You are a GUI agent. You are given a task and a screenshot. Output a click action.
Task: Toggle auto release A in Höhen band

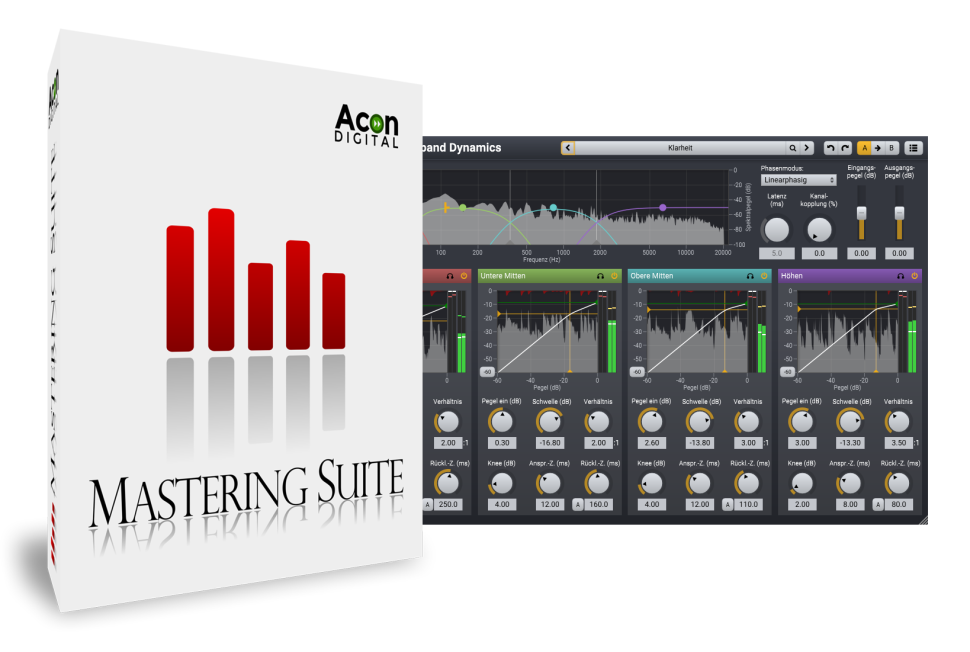tap(878, 505)
